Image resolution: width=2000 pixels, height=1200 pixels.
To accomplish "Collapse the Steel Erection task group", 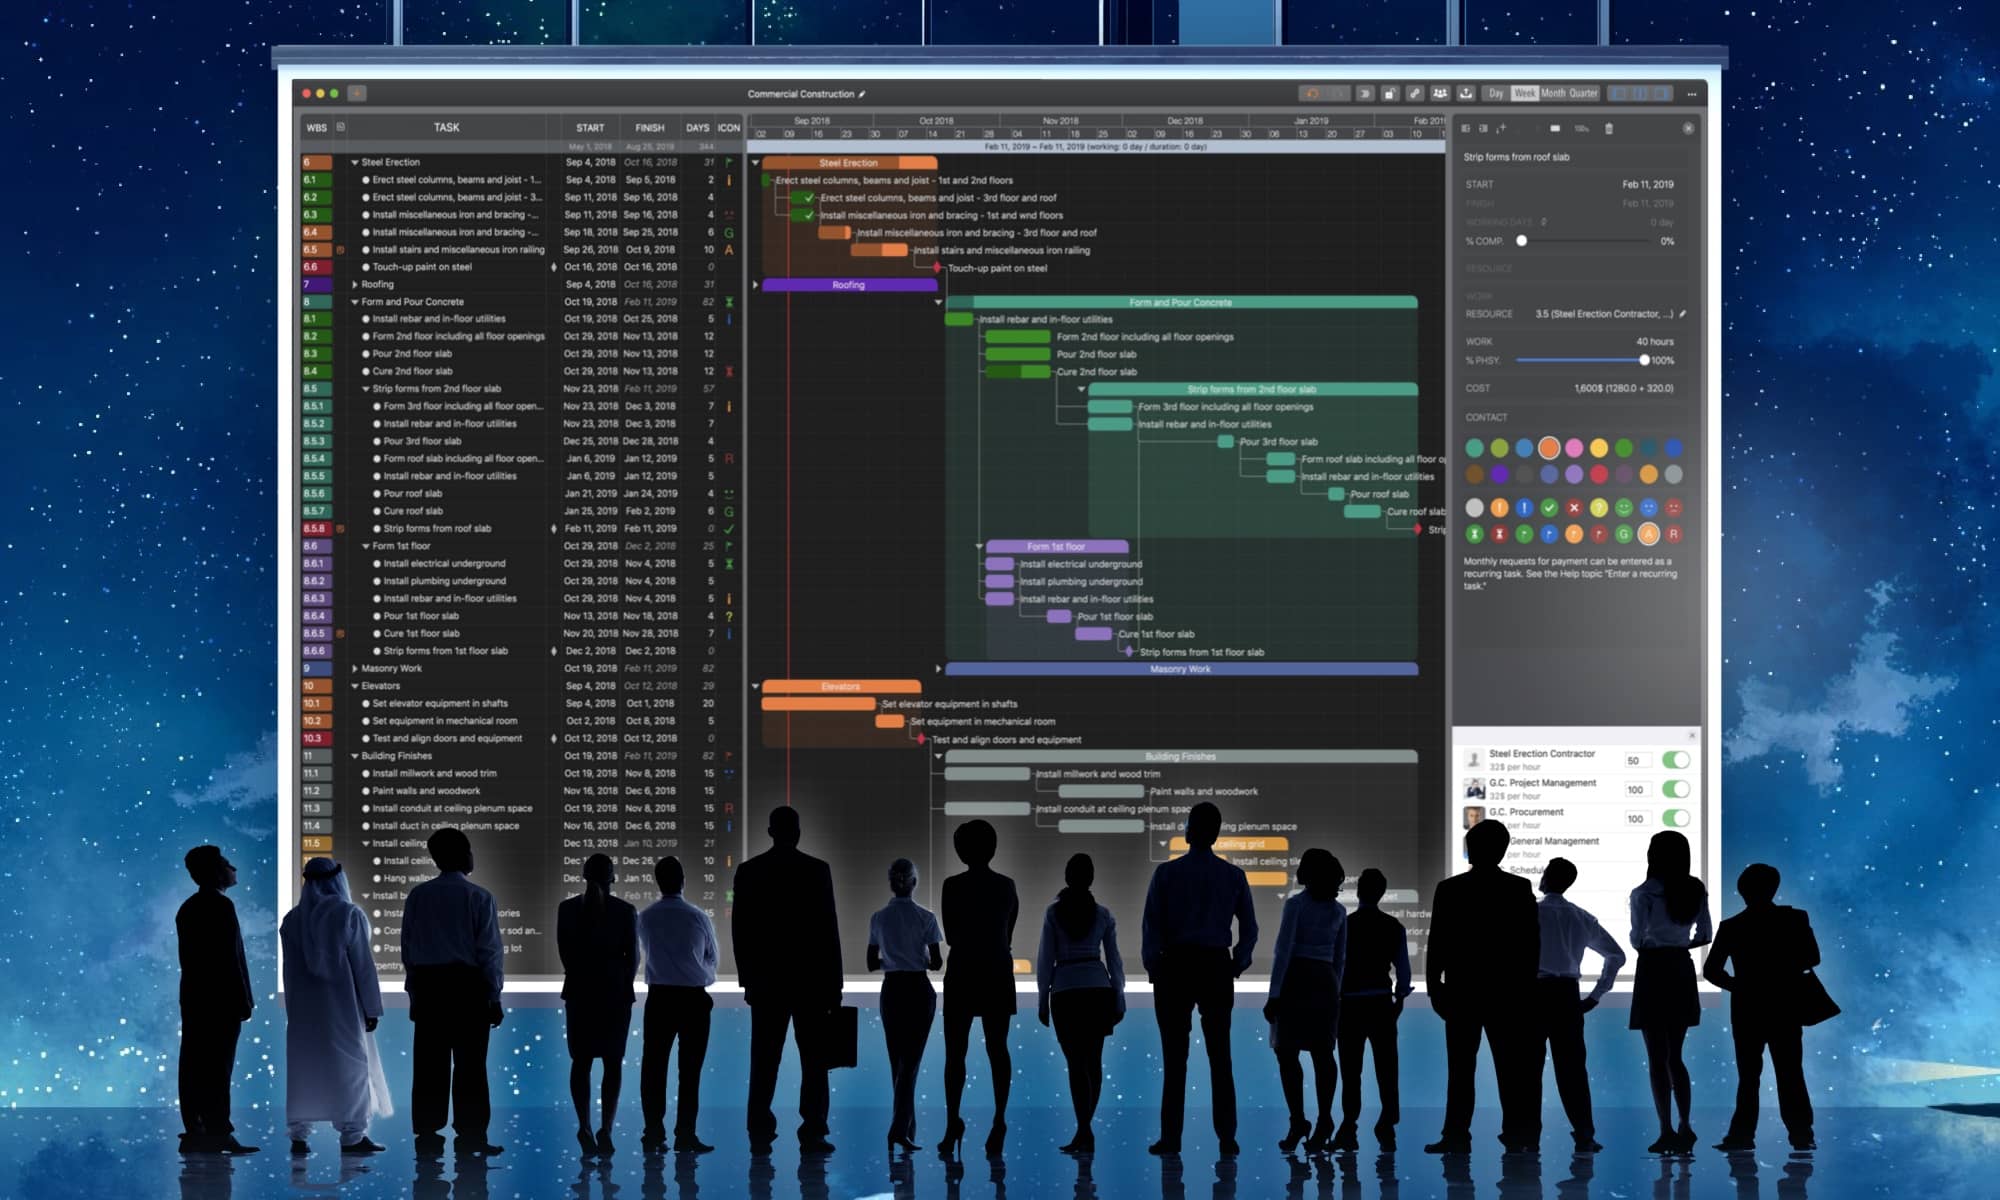I will click(355, 162).
